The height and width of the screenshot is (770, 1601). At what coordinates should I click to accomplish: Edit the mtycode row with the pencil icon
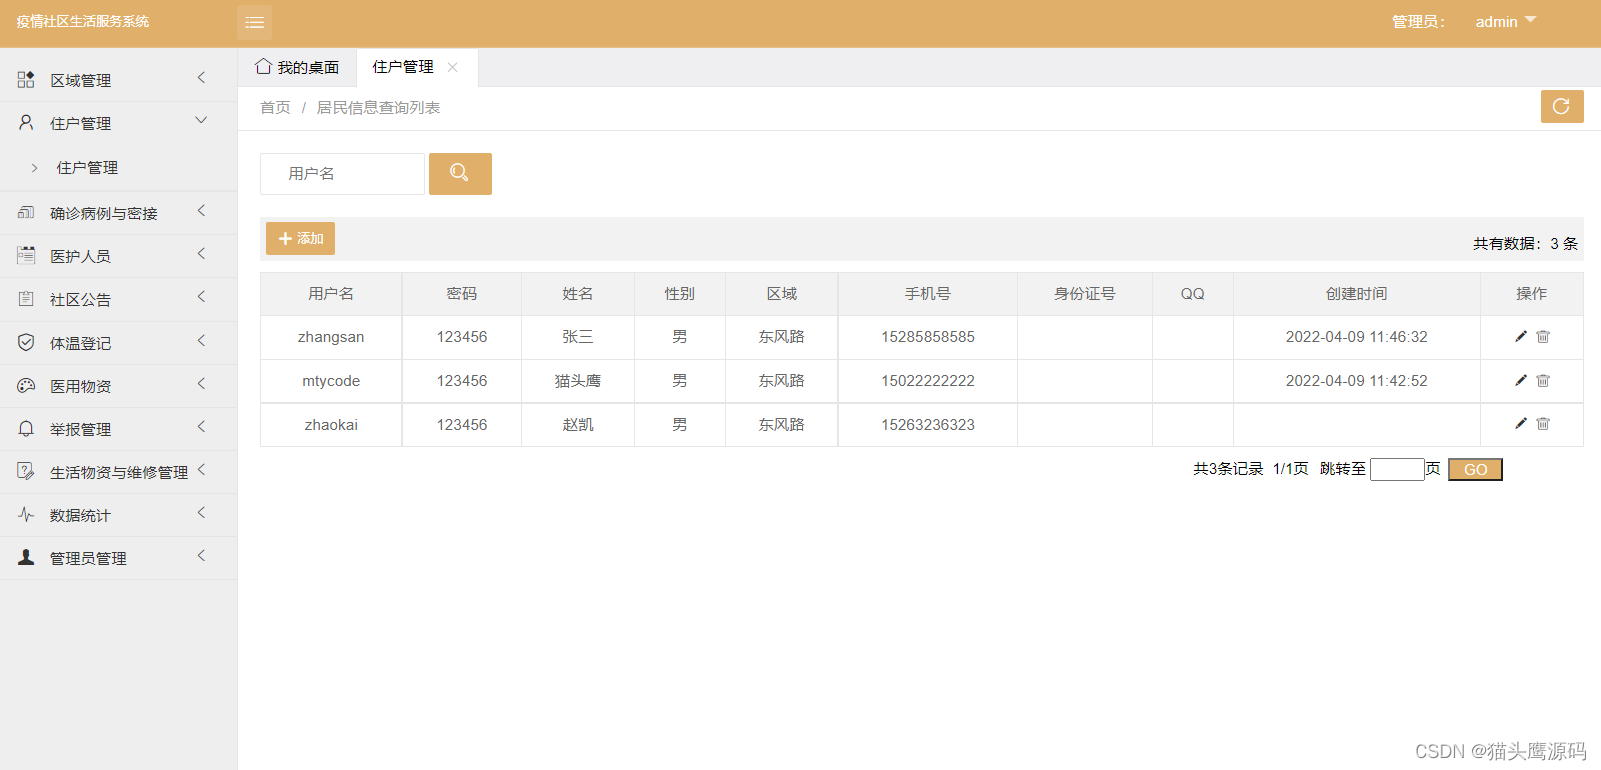pos(1520,380)
